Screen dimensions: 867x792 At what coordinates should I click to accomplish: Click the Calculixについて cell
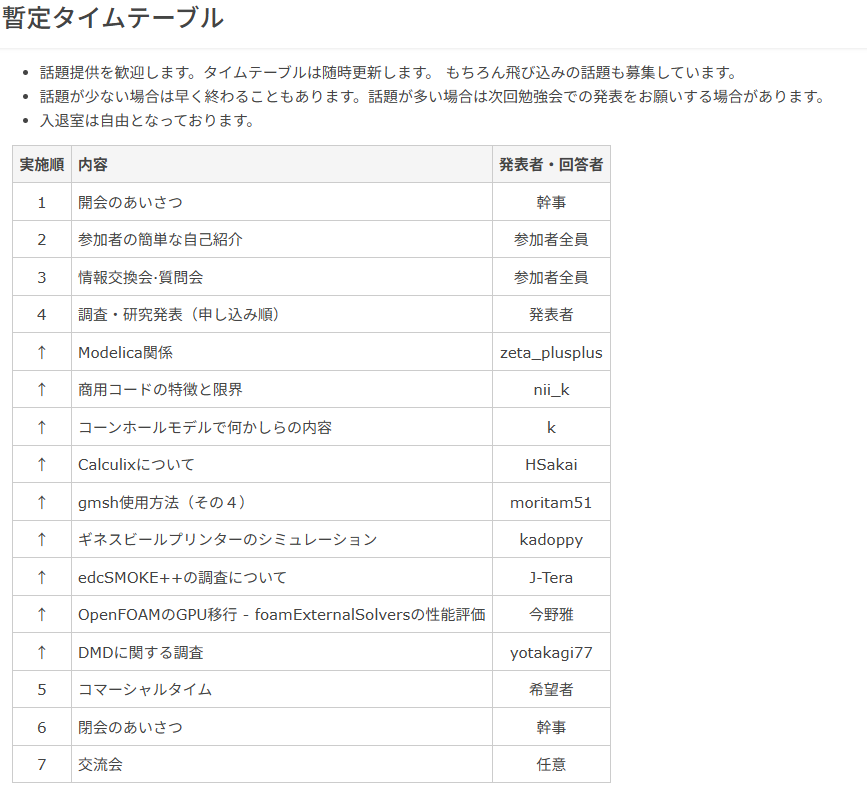(x=282, y=464)
